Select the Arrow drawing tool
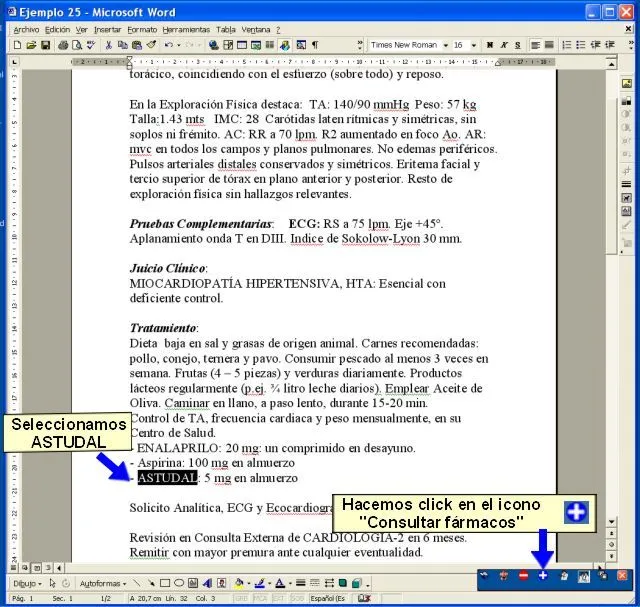Viewport: 640px width, 607px height. [151, 583]
